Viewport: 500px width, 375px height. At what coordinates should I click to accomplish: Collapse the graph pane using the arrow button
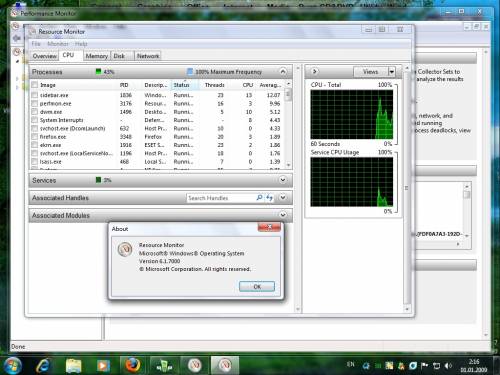(x=314, y=71)
